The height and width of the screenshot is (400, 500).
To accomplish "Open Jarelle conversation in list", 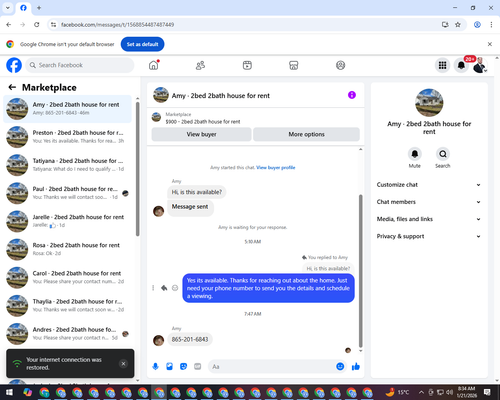I will 67,221.
